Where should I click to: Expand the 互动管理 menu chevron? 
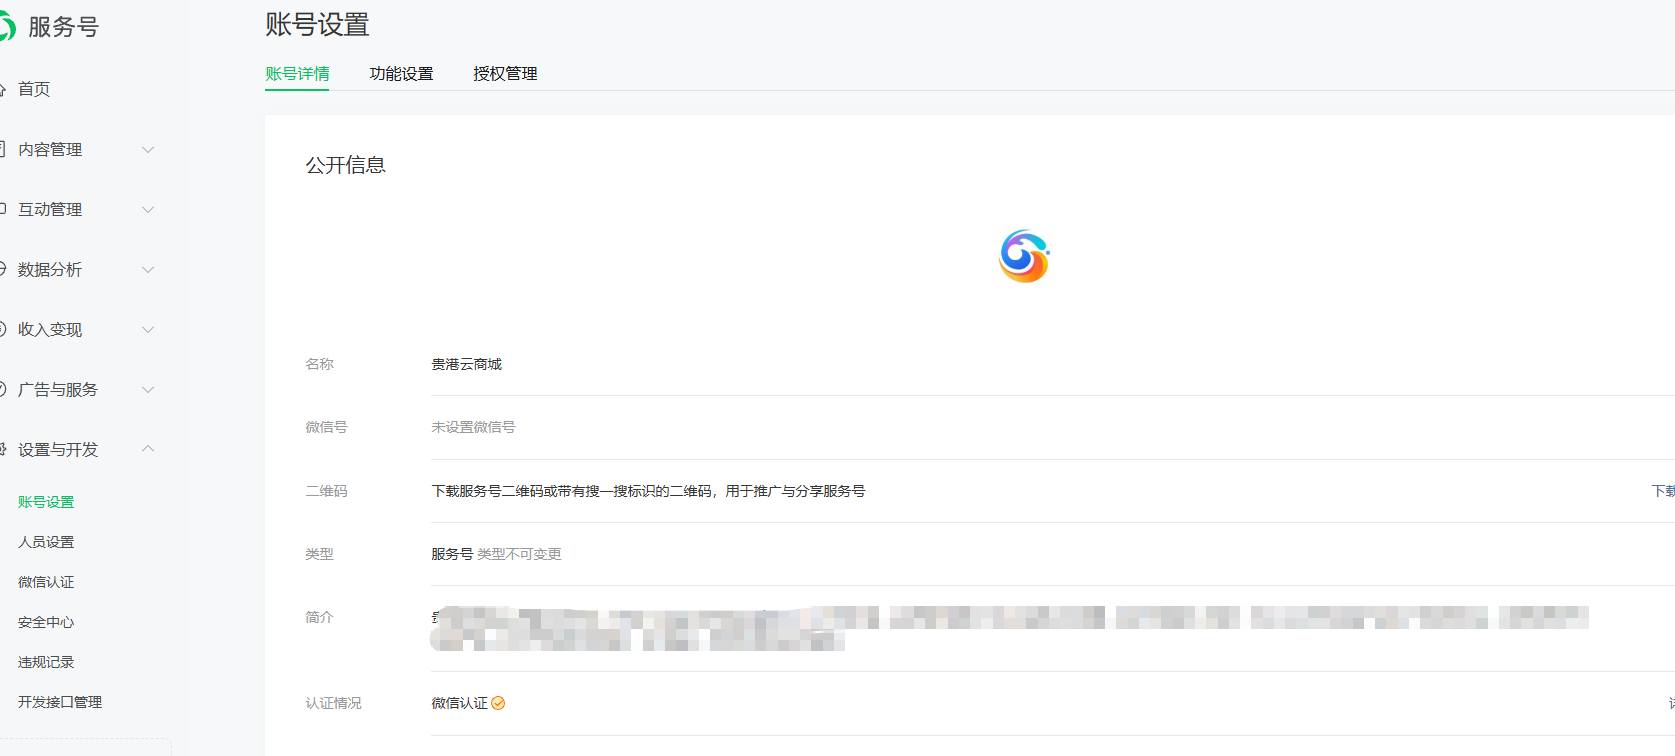pyautogui.click(x=148, y=210)
